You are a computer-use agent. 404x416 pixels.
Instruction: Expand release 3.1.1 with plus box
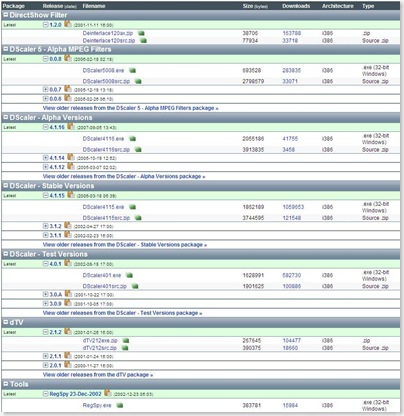[x=46, y=235]
